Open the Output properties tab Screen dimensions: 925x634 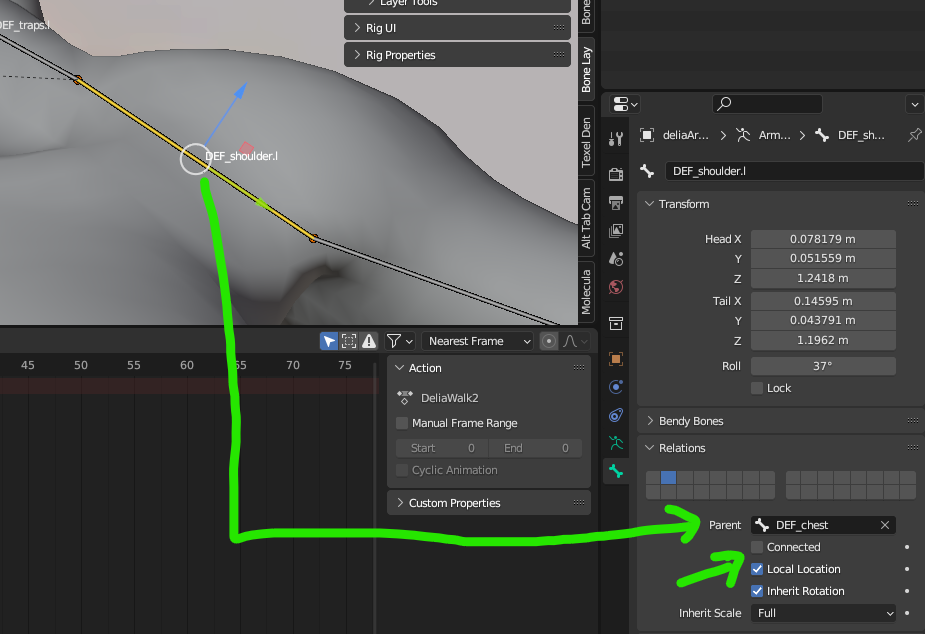coord(616,202)
